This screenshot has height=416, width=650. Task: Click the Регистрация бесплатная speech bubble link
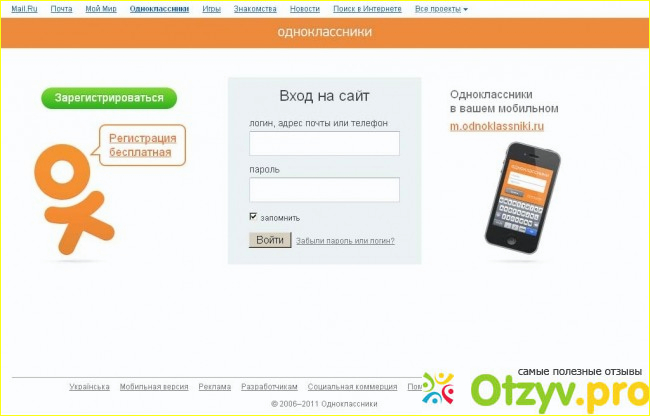point(142,145)
